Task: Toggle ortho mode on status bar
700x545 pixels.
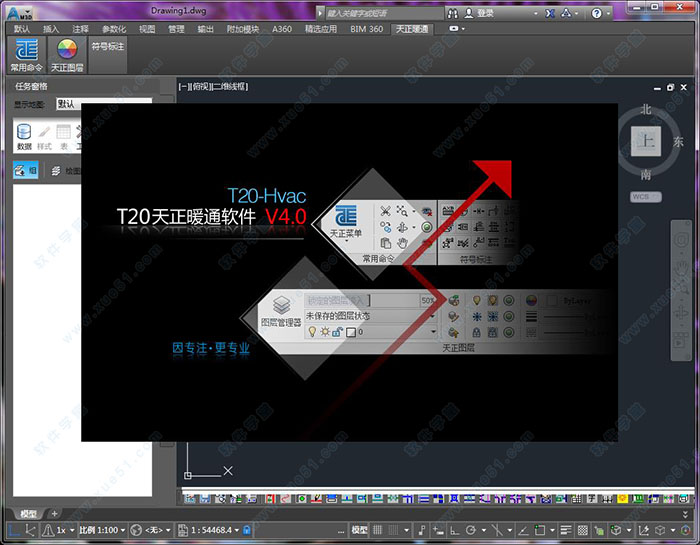Action: tap(454, 530)
